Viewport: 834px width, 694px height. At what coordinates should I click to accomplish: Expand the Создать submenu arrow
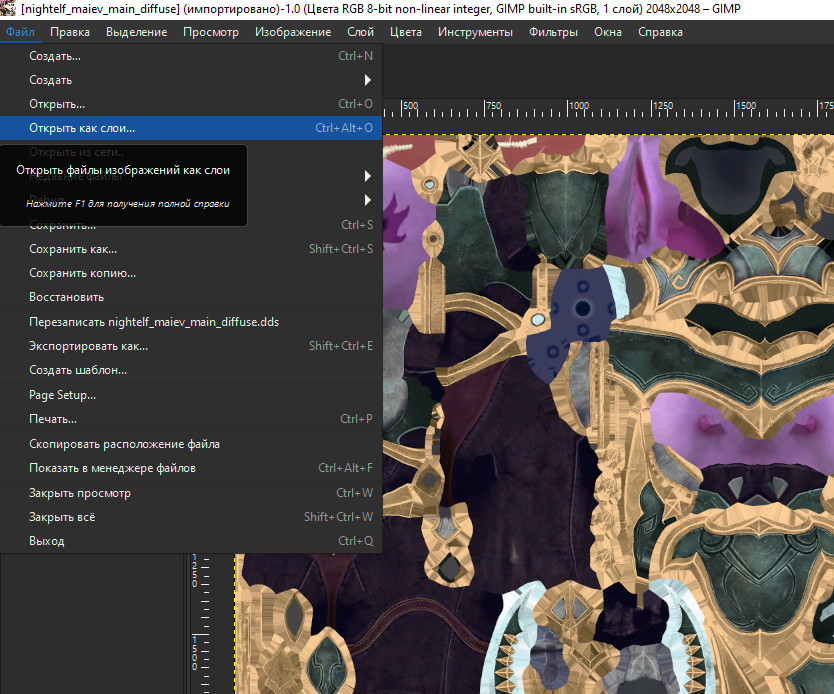pyautogui.click(x=367, y=80)
